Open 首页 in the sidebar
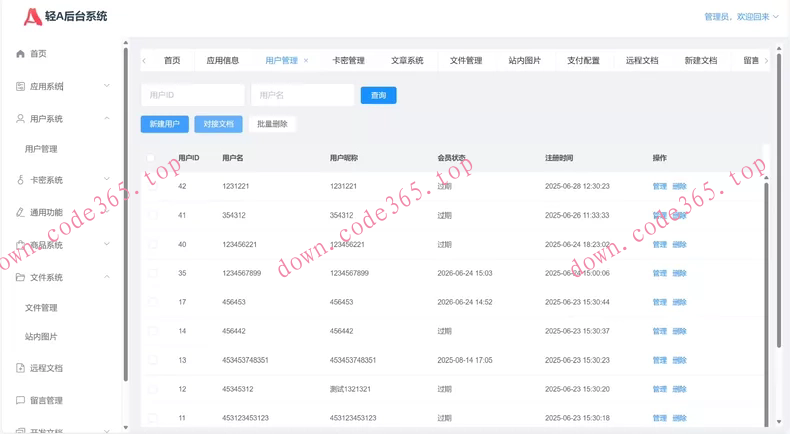Image resolution: width=790 pixels, height=434 pixels. pyautogui.click(x=38, y=53)
